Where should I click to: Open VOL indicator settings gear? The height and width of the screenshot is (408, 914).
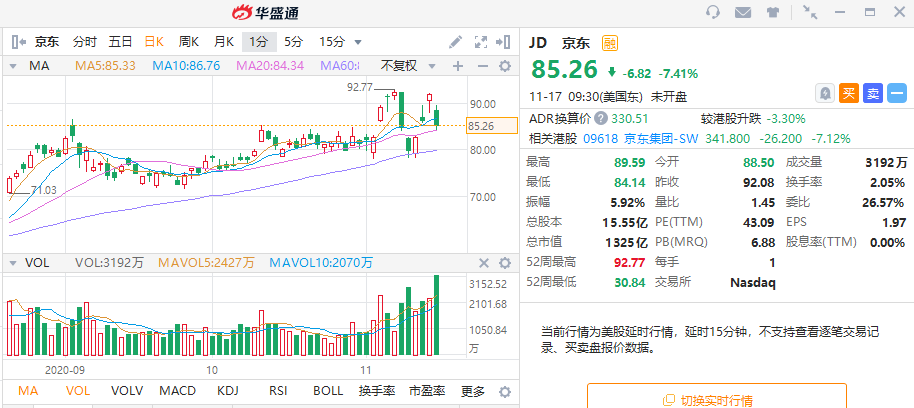point(505,263)
